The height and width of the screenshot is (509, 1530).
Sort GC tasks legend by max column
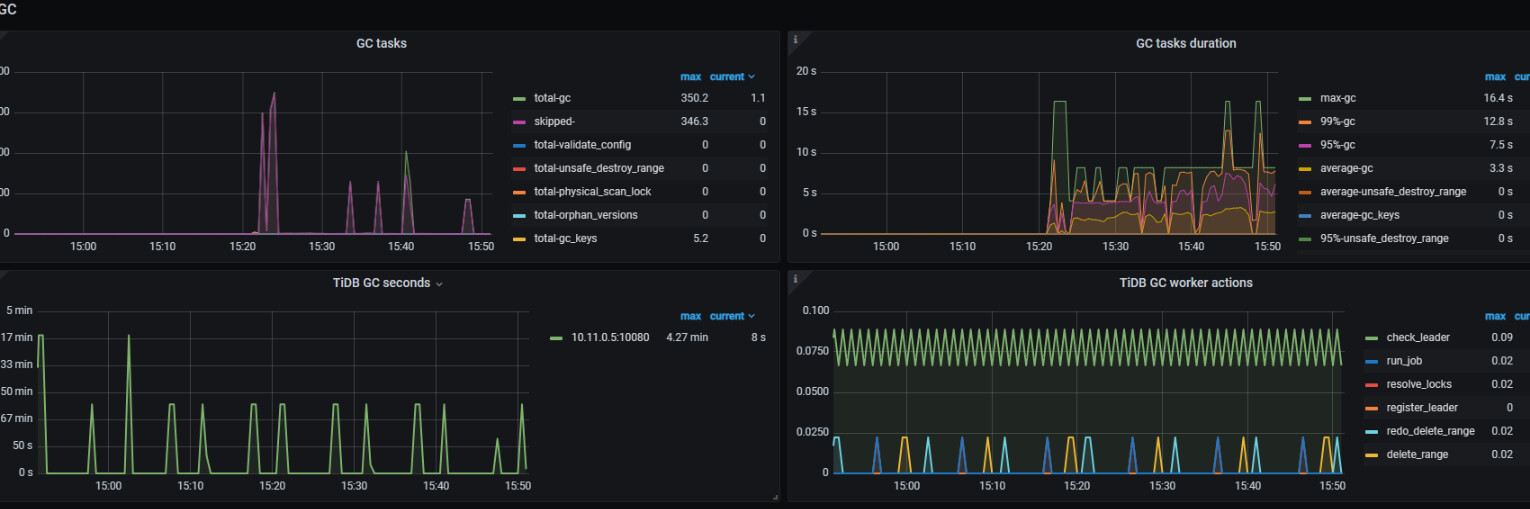tap(690, 77)
